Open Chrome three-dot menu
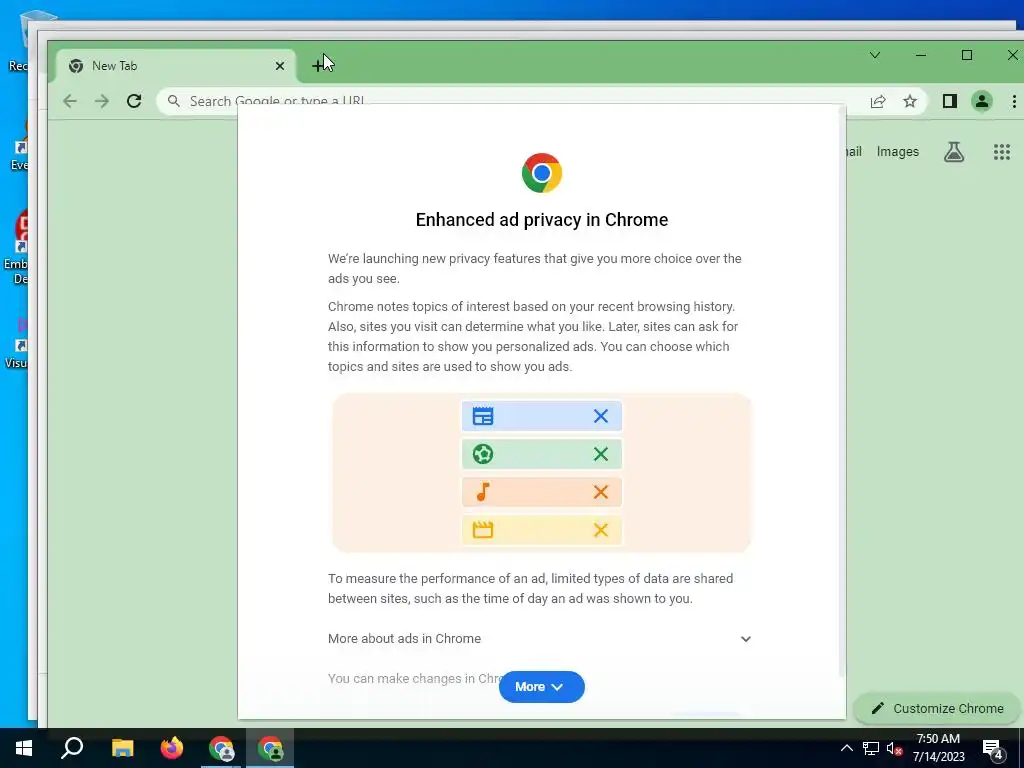 click(1014, 101)
